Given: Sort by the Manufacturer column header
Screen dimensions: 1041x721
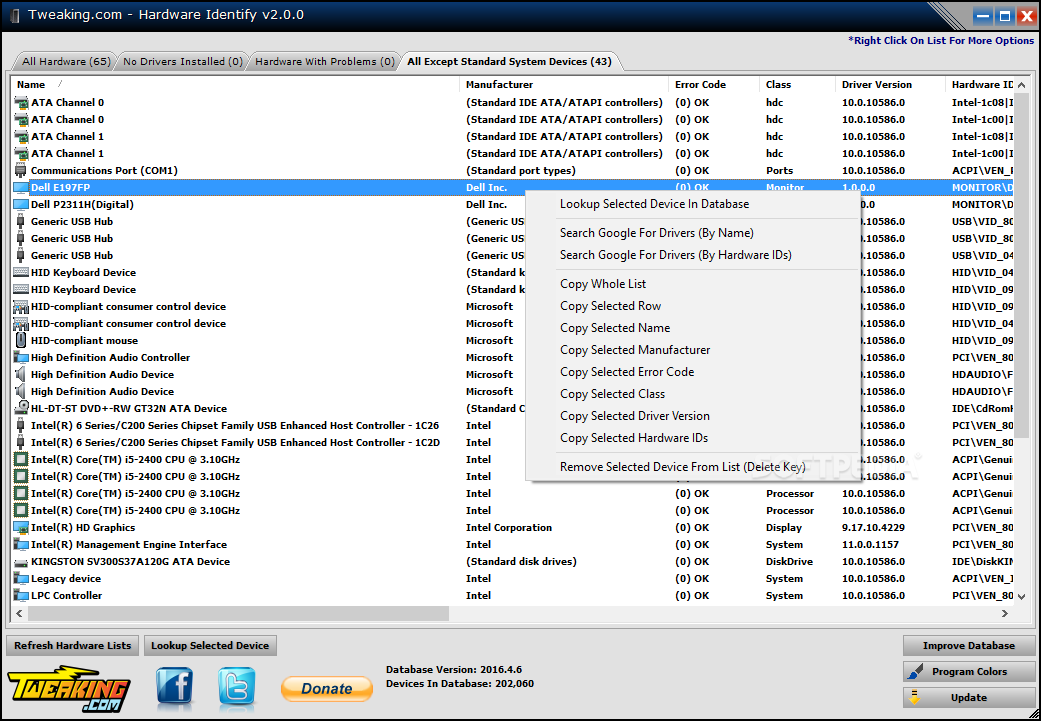Looking at the screenshot, I should click(x=564, y=85).
